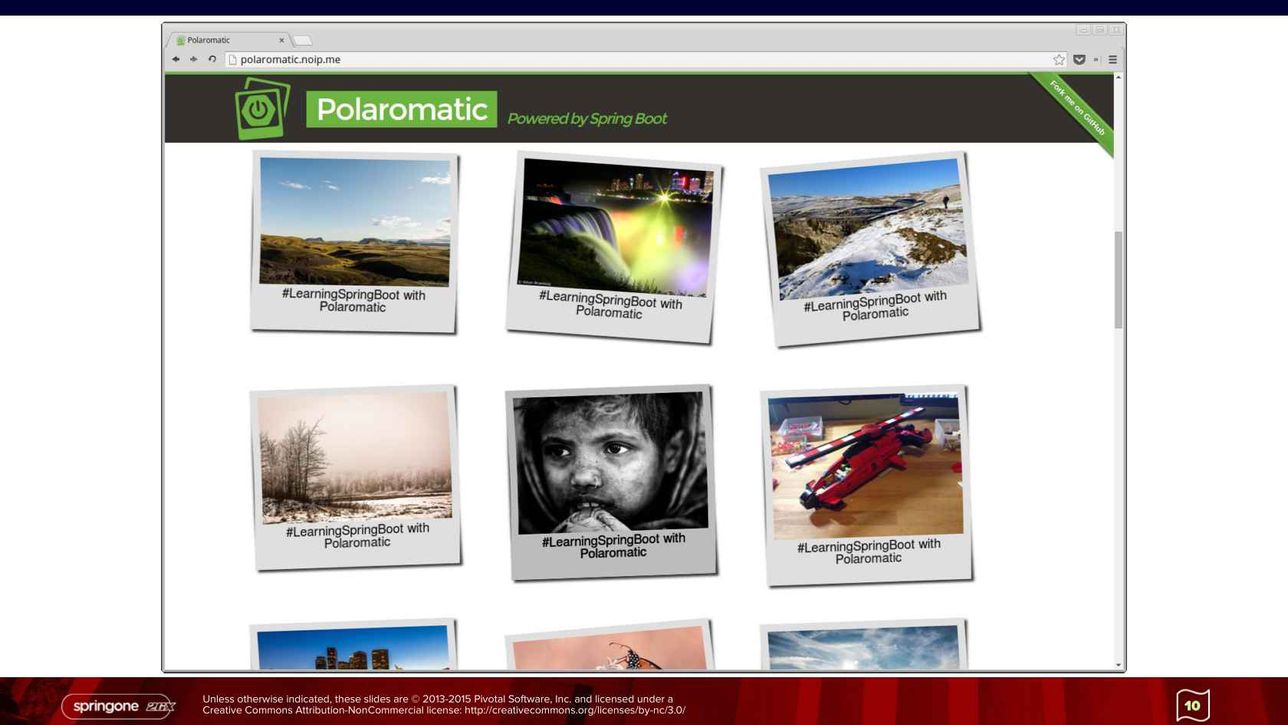1288x725 pixels.
Task: Maximize the Chrome browser window
Action: coord(1099,30)
